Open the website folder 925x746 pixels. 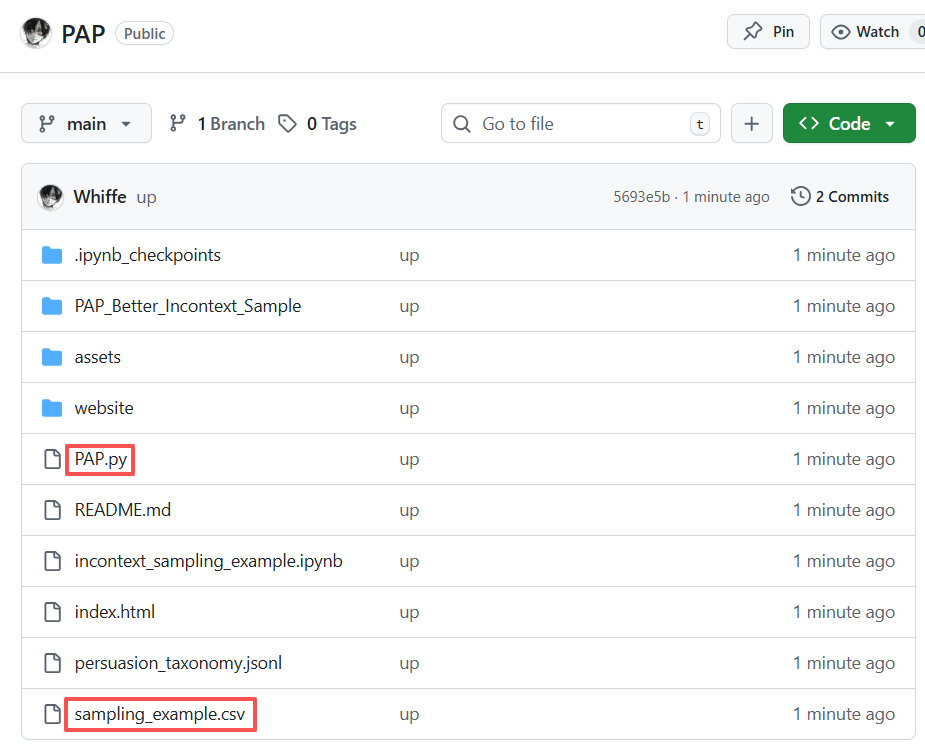coord(104,408)
